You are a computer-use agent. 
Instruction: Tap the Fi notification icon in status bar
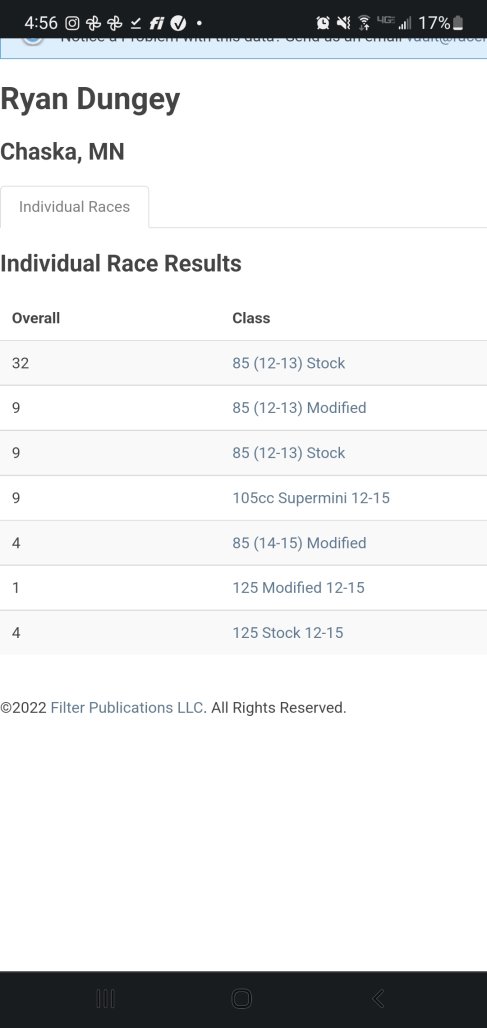[157, 24]
